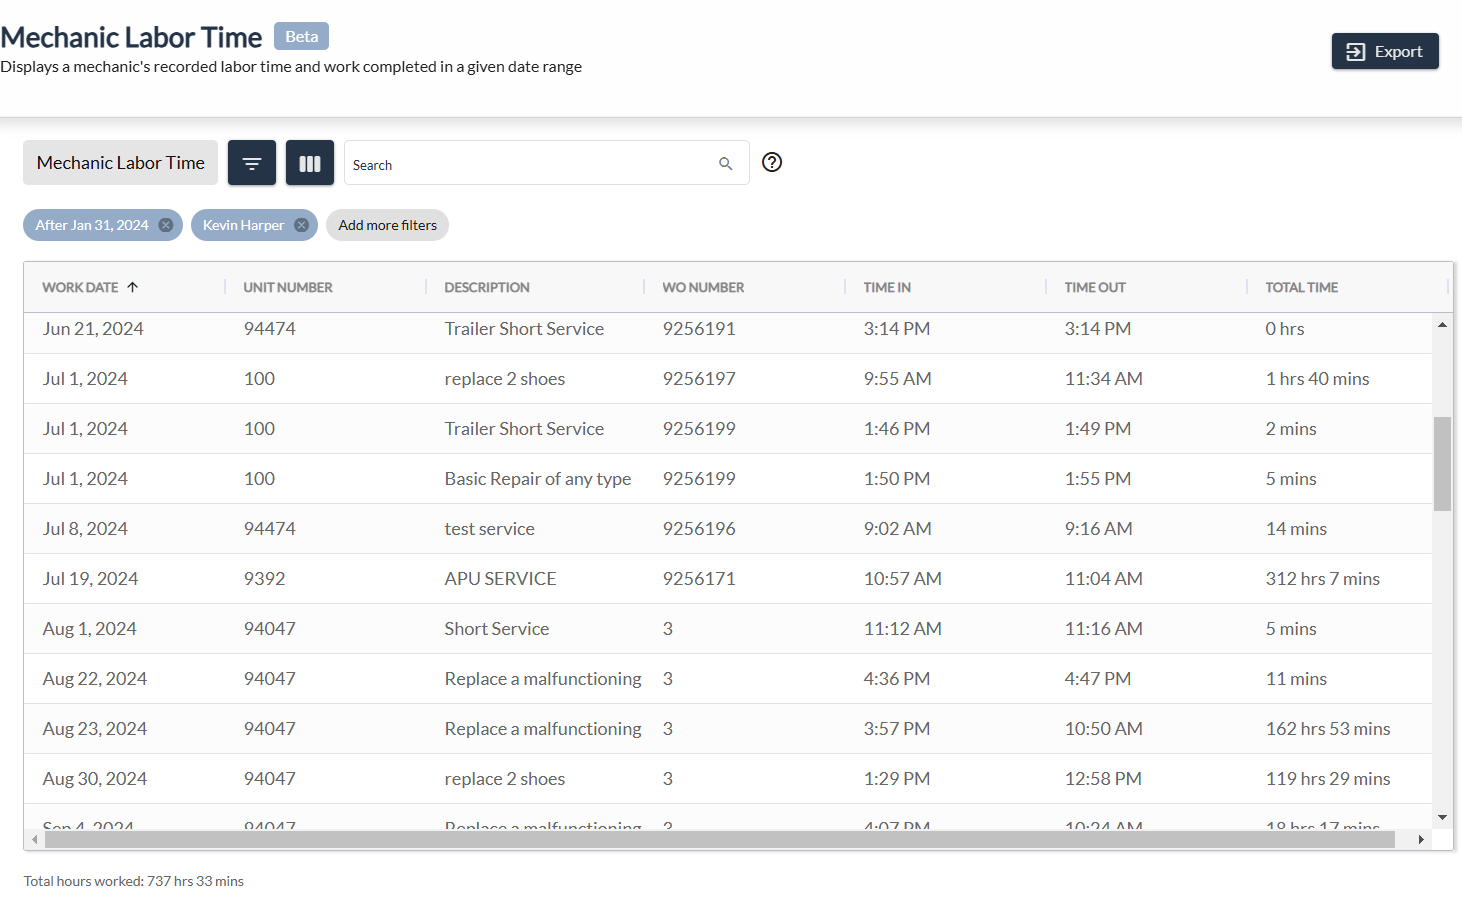
Task: Click the Time Out column header
Action: [x=1094, y=287]
